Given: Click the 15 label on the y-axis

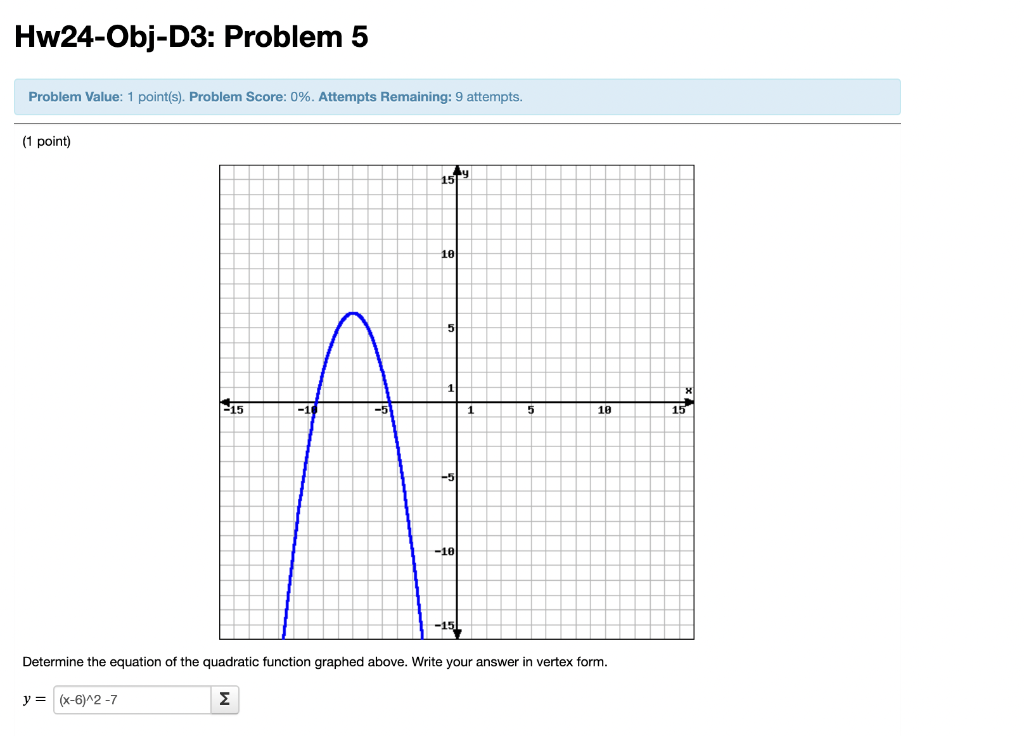Looking at the screenshot, I should (447, 180).
